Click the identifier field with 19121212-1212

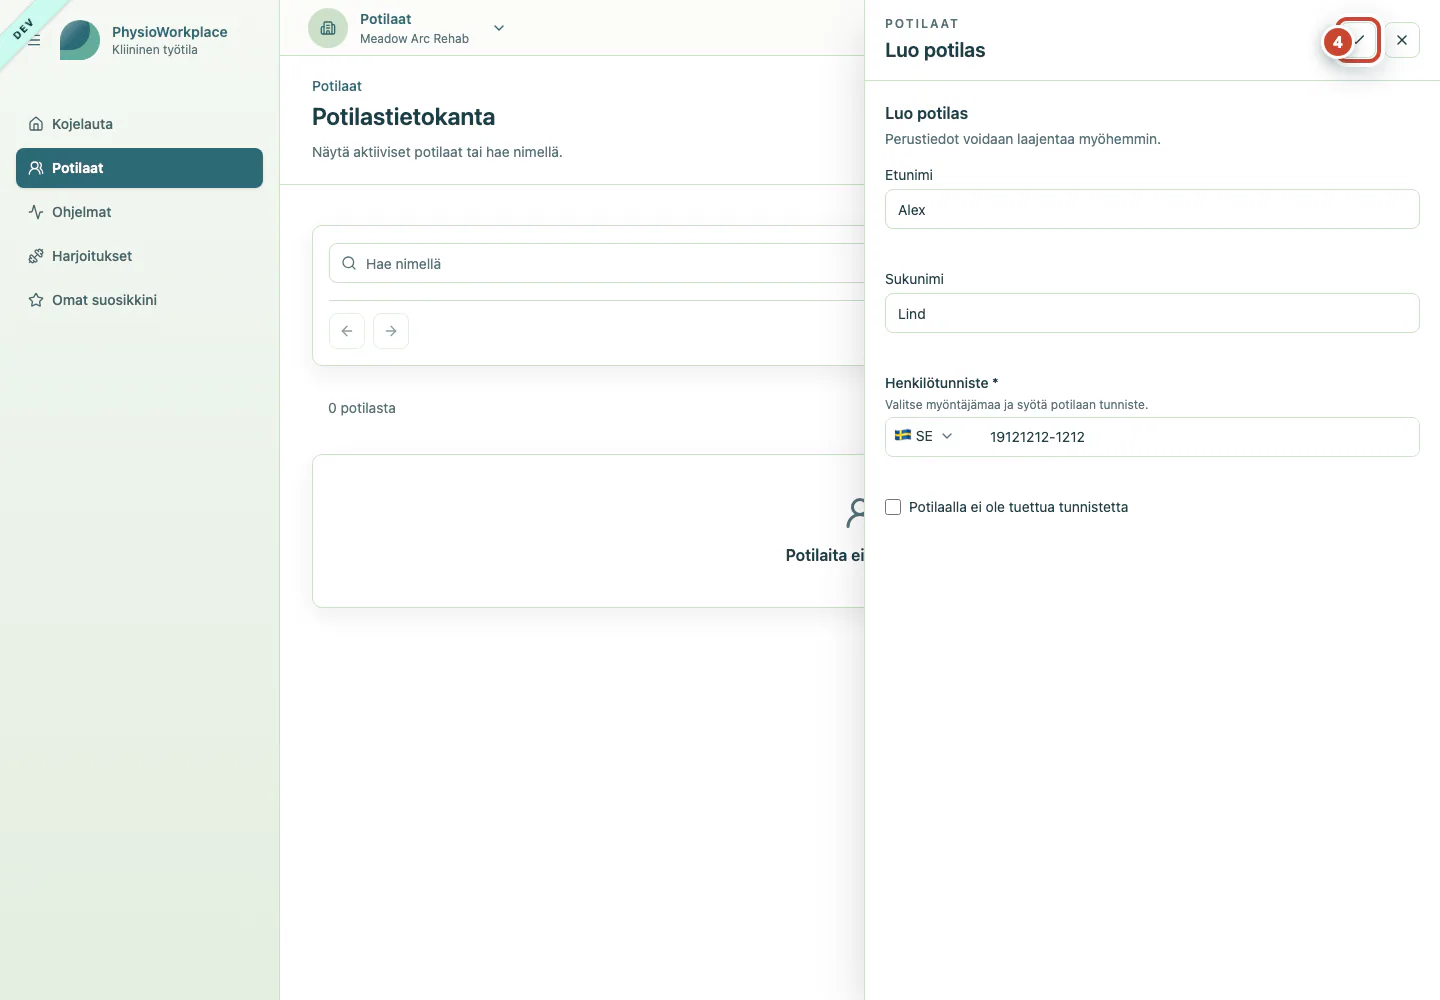point(1198,437)
